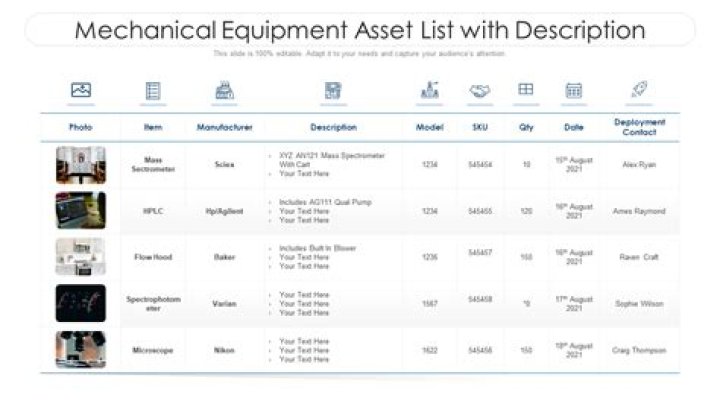Click the icon above the Description column
The width and height of the screenshot is (720, 404).
pyautogui.click(x=333, y=91)
